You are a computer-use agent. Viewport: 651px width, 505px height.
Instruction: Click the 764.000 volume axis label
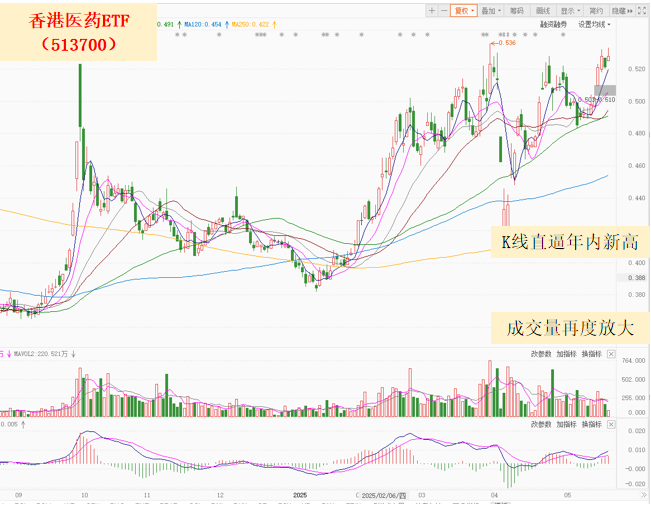pyautogui.click(x=634, y=360)
